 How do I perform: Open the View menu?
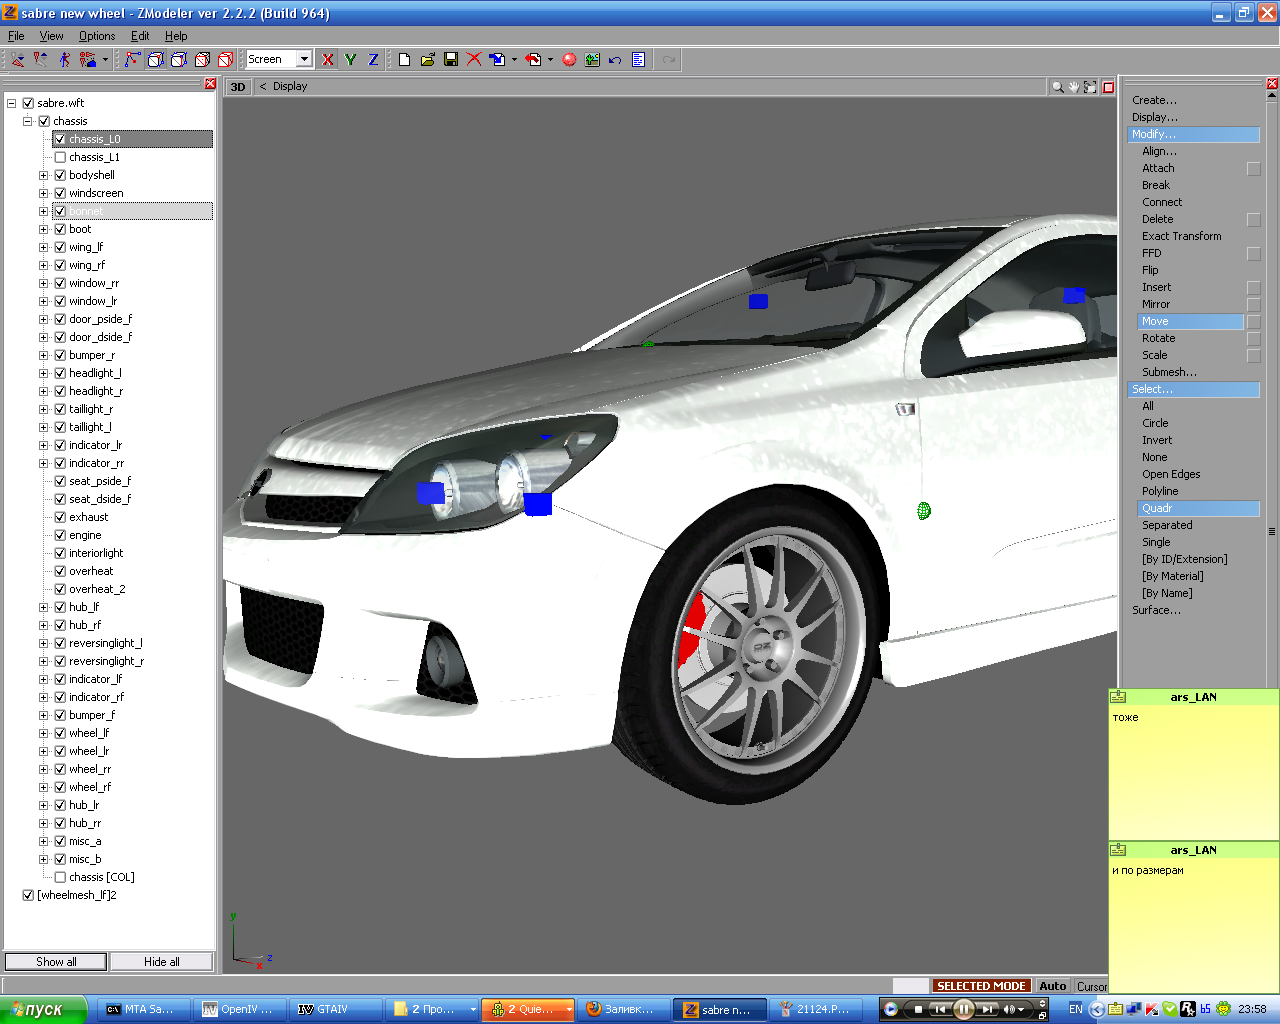[51, 36]
